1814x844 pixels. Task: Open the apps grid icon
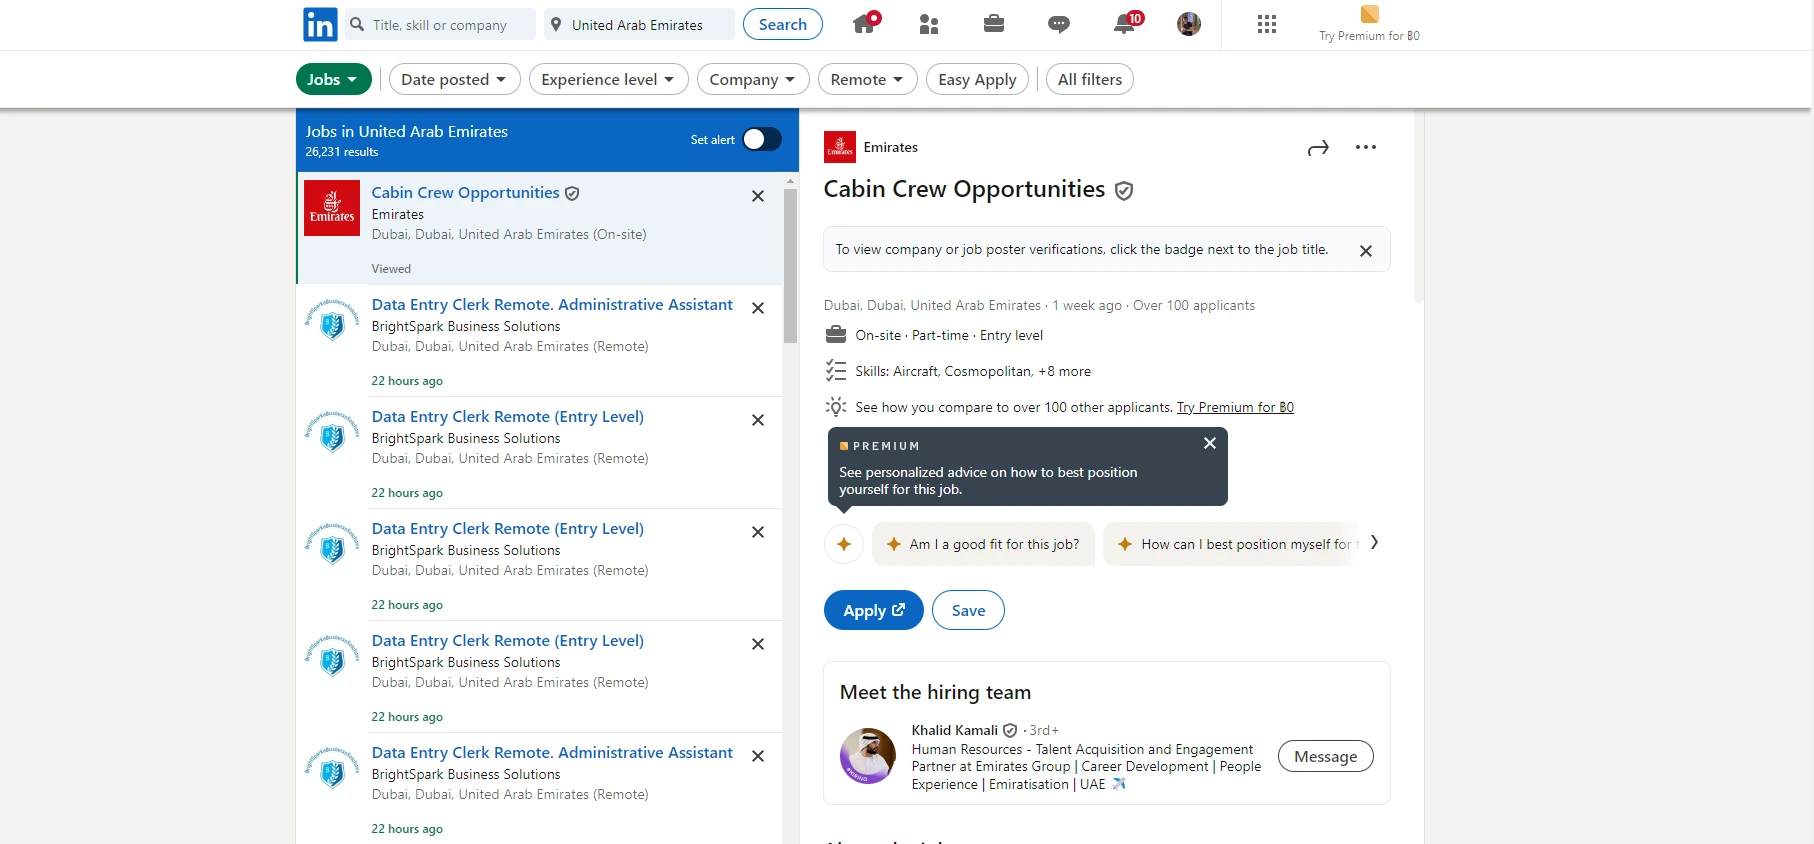coord(1267,24)
